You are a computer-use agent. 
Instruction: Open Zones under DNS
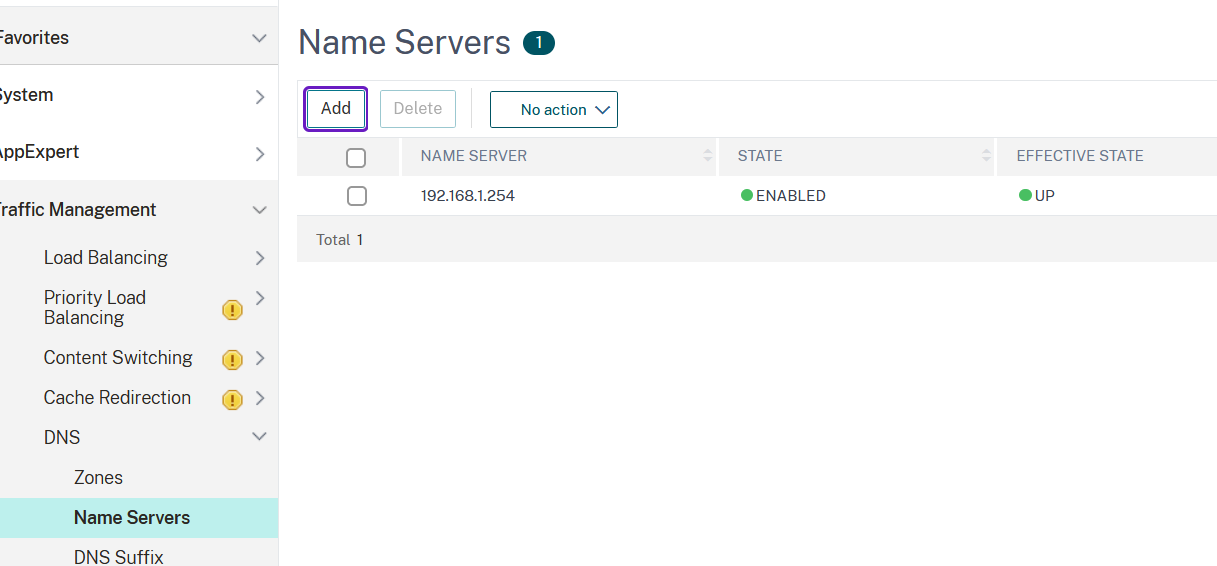tap(98, 477)
